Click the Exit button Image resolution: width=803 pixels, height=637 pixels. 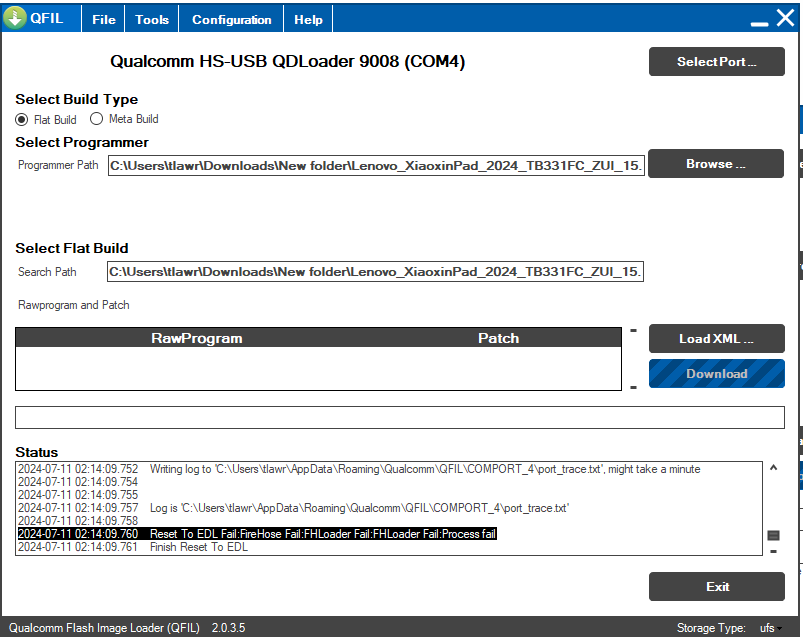click(x=716, y=586)
